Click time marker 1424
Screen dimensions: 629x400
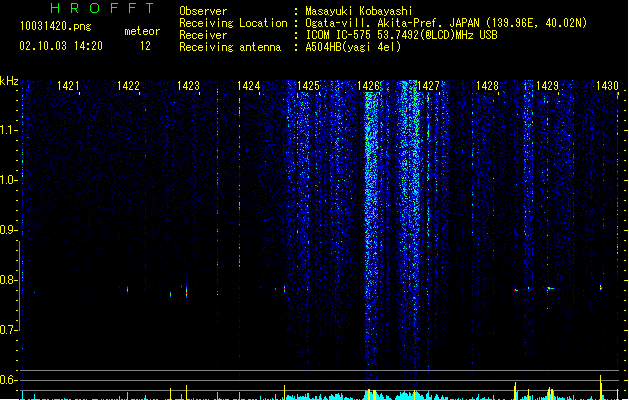click(248, 86)
